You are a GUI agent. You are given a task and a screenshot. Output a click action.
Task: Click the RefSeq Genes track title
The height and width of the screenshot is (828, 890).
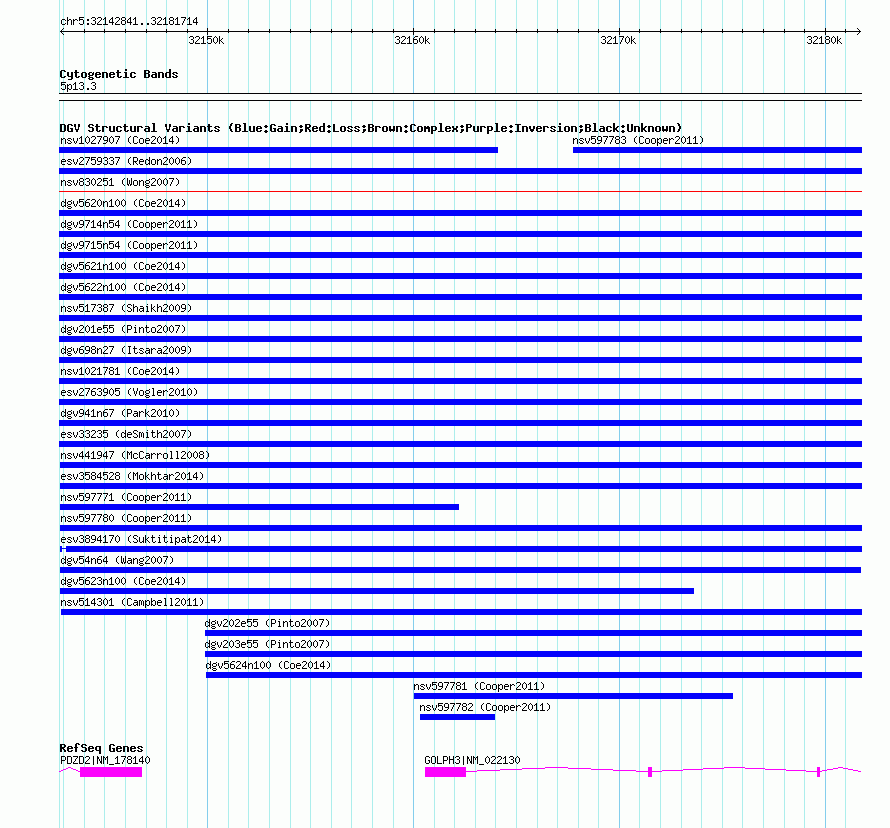coord(101,748)
